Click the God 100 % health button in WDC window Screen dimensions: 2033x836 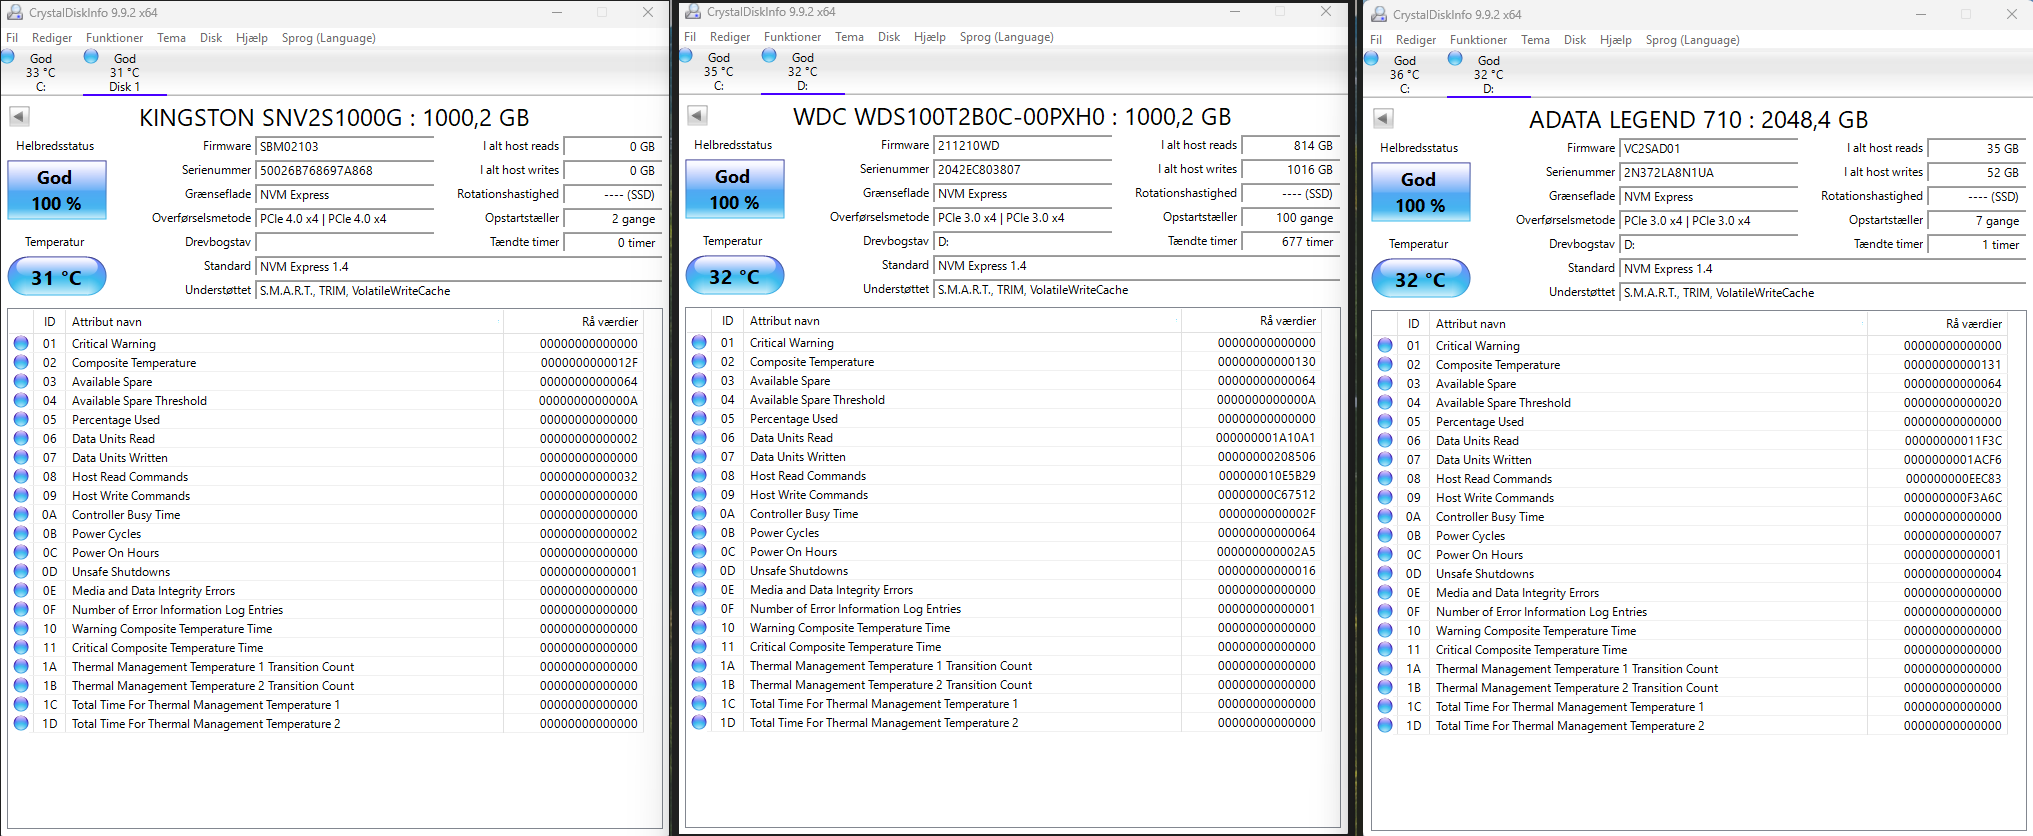[x=734, y=189]
